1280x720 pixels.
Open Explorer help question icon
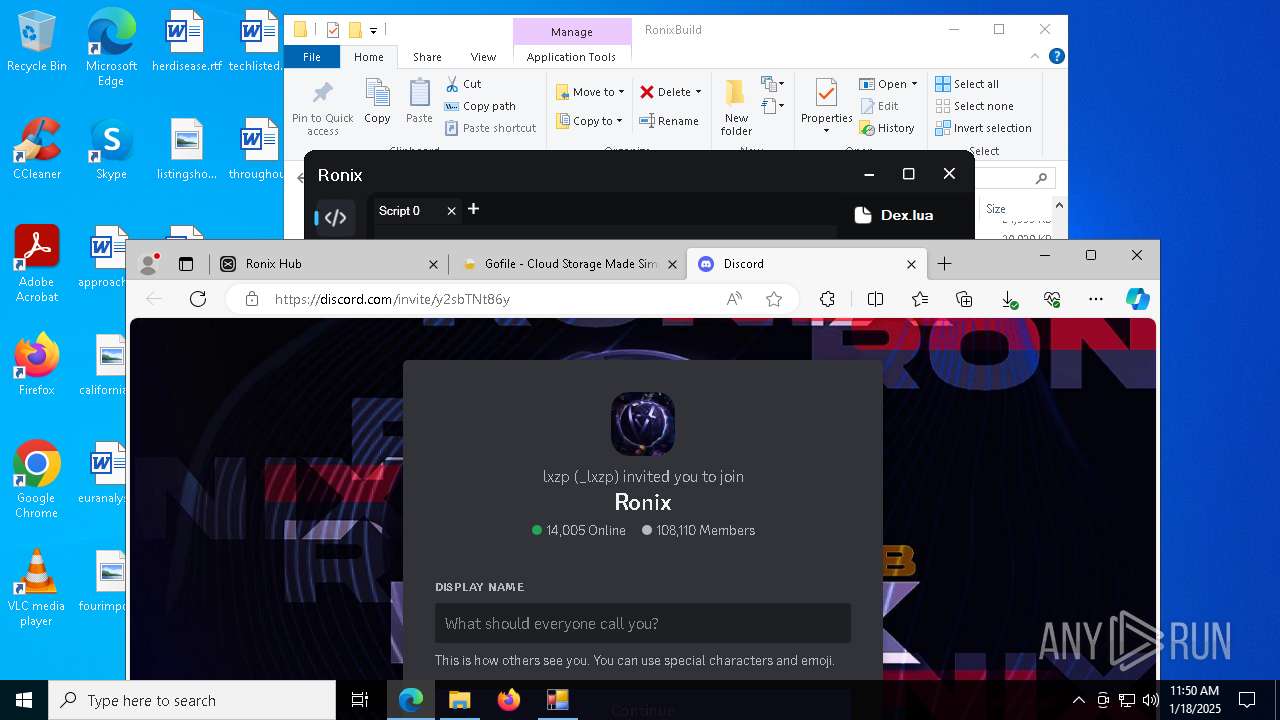(x=1056, y=57)
